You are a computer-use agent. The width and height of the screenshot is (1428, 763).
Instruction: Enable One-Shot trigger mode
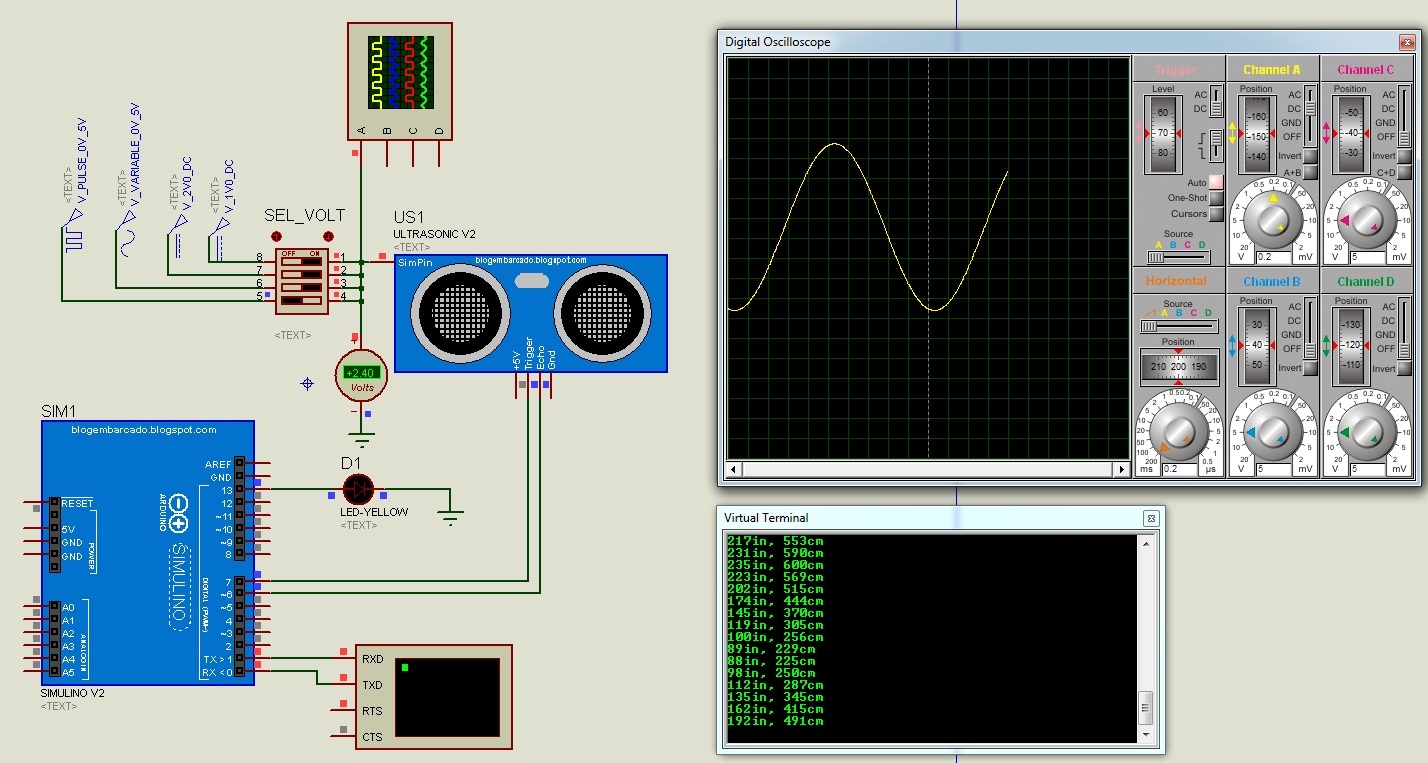[1215, 198]
